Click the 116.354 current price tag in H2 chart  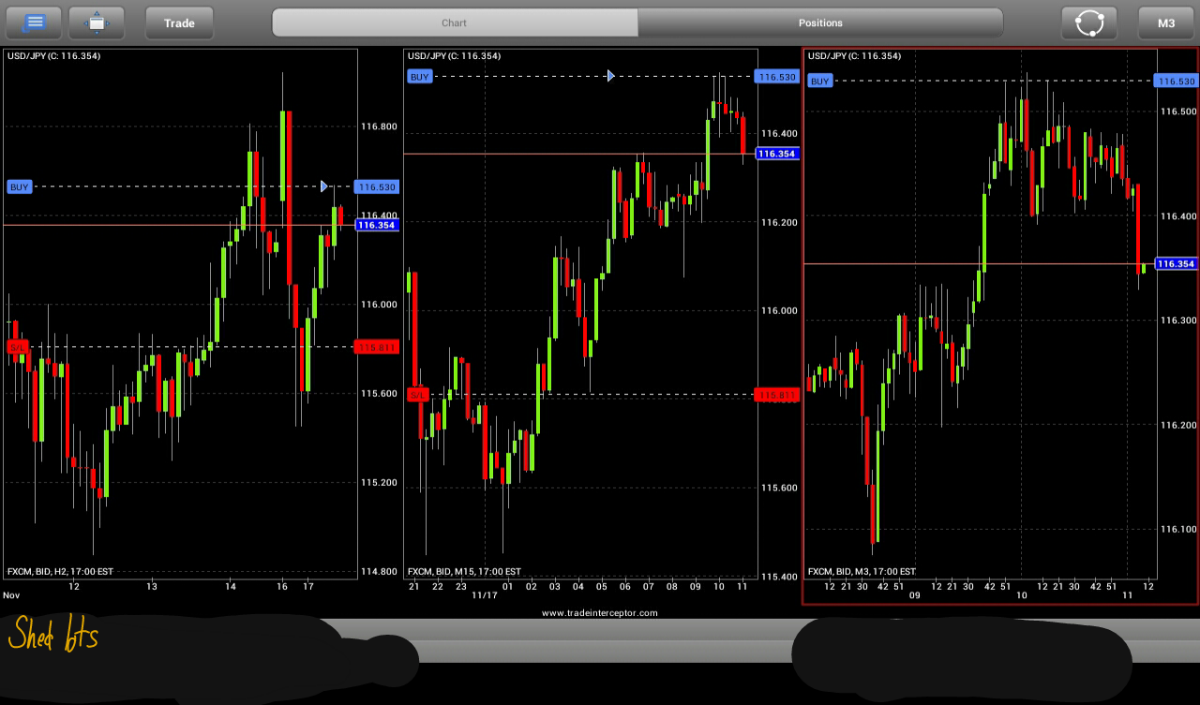pyautogui.click(x=376, y=225)
